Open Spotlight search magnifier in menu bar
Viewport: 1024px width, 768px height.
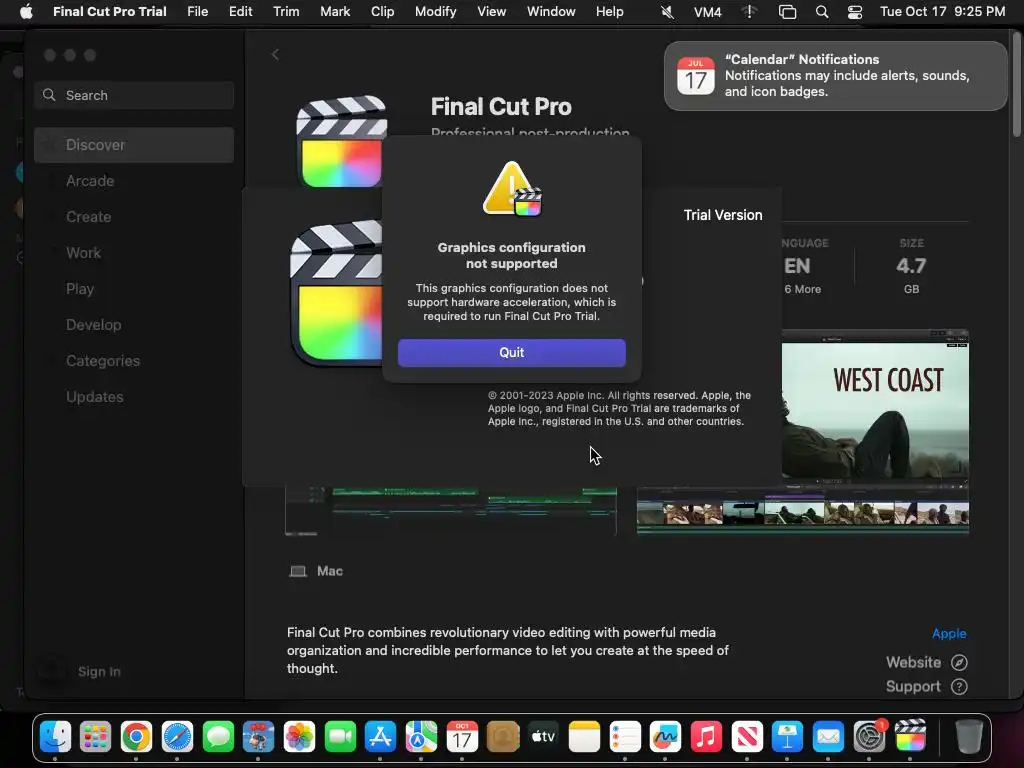click(822, 12)
